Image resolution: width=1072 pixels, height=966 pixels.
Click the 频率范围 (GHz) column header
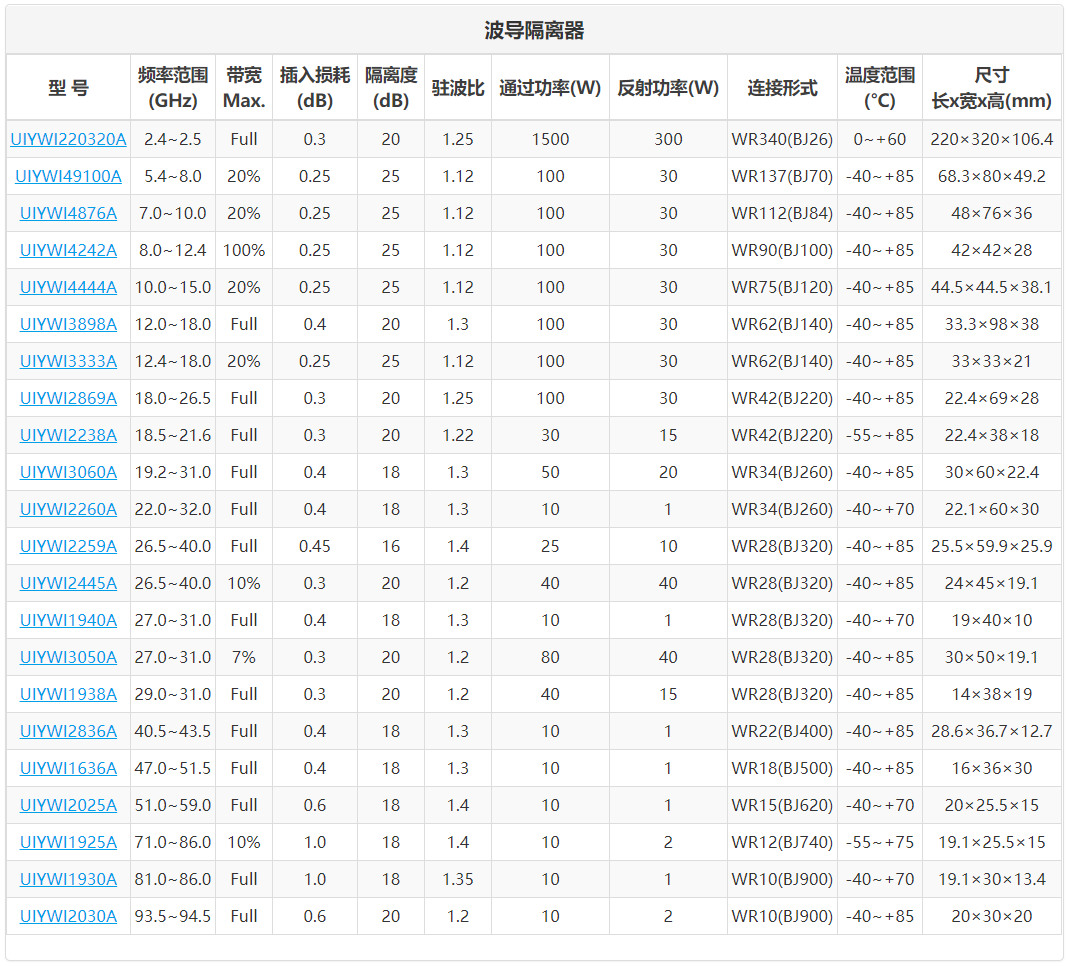pos(173,88)
